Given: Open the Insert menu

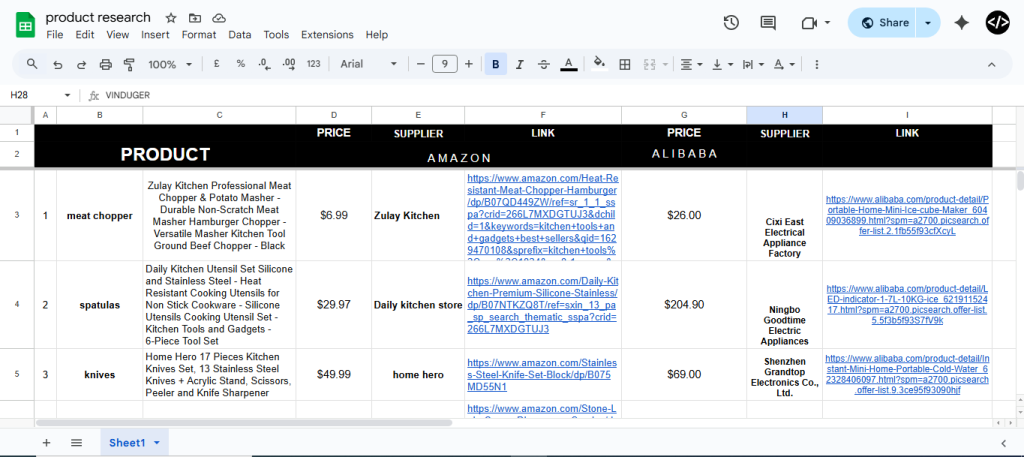Looking at the screenshot, I should pos(155,35).
